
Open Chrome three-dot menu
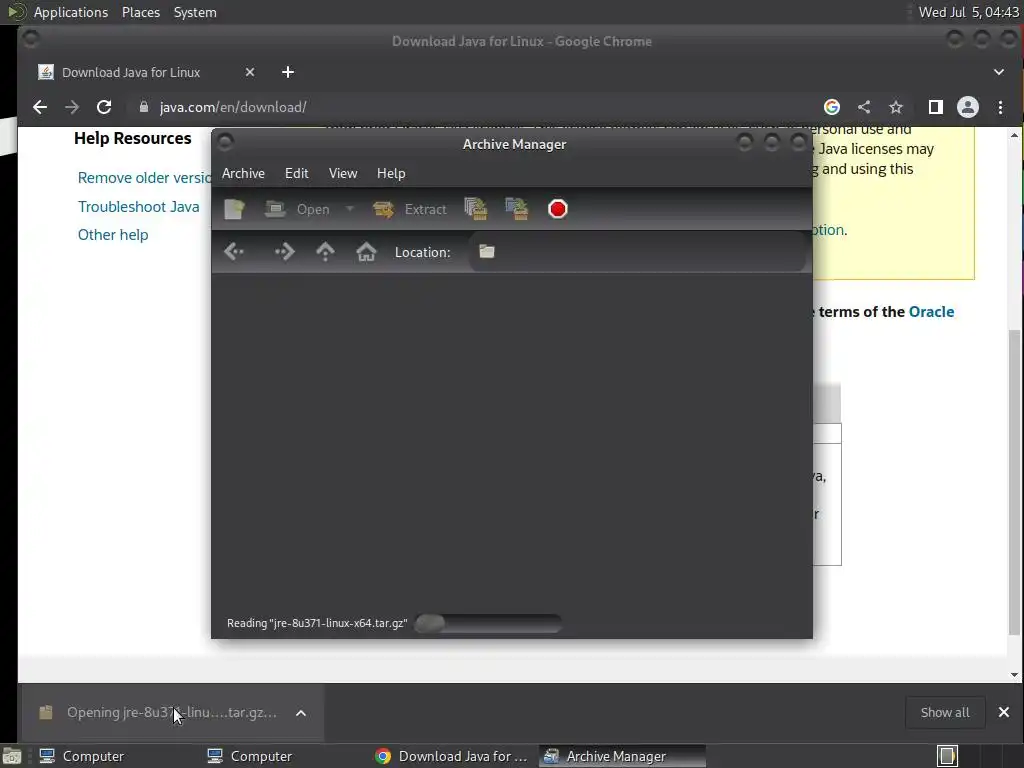pyautogui.click(x=1000, y=107)
